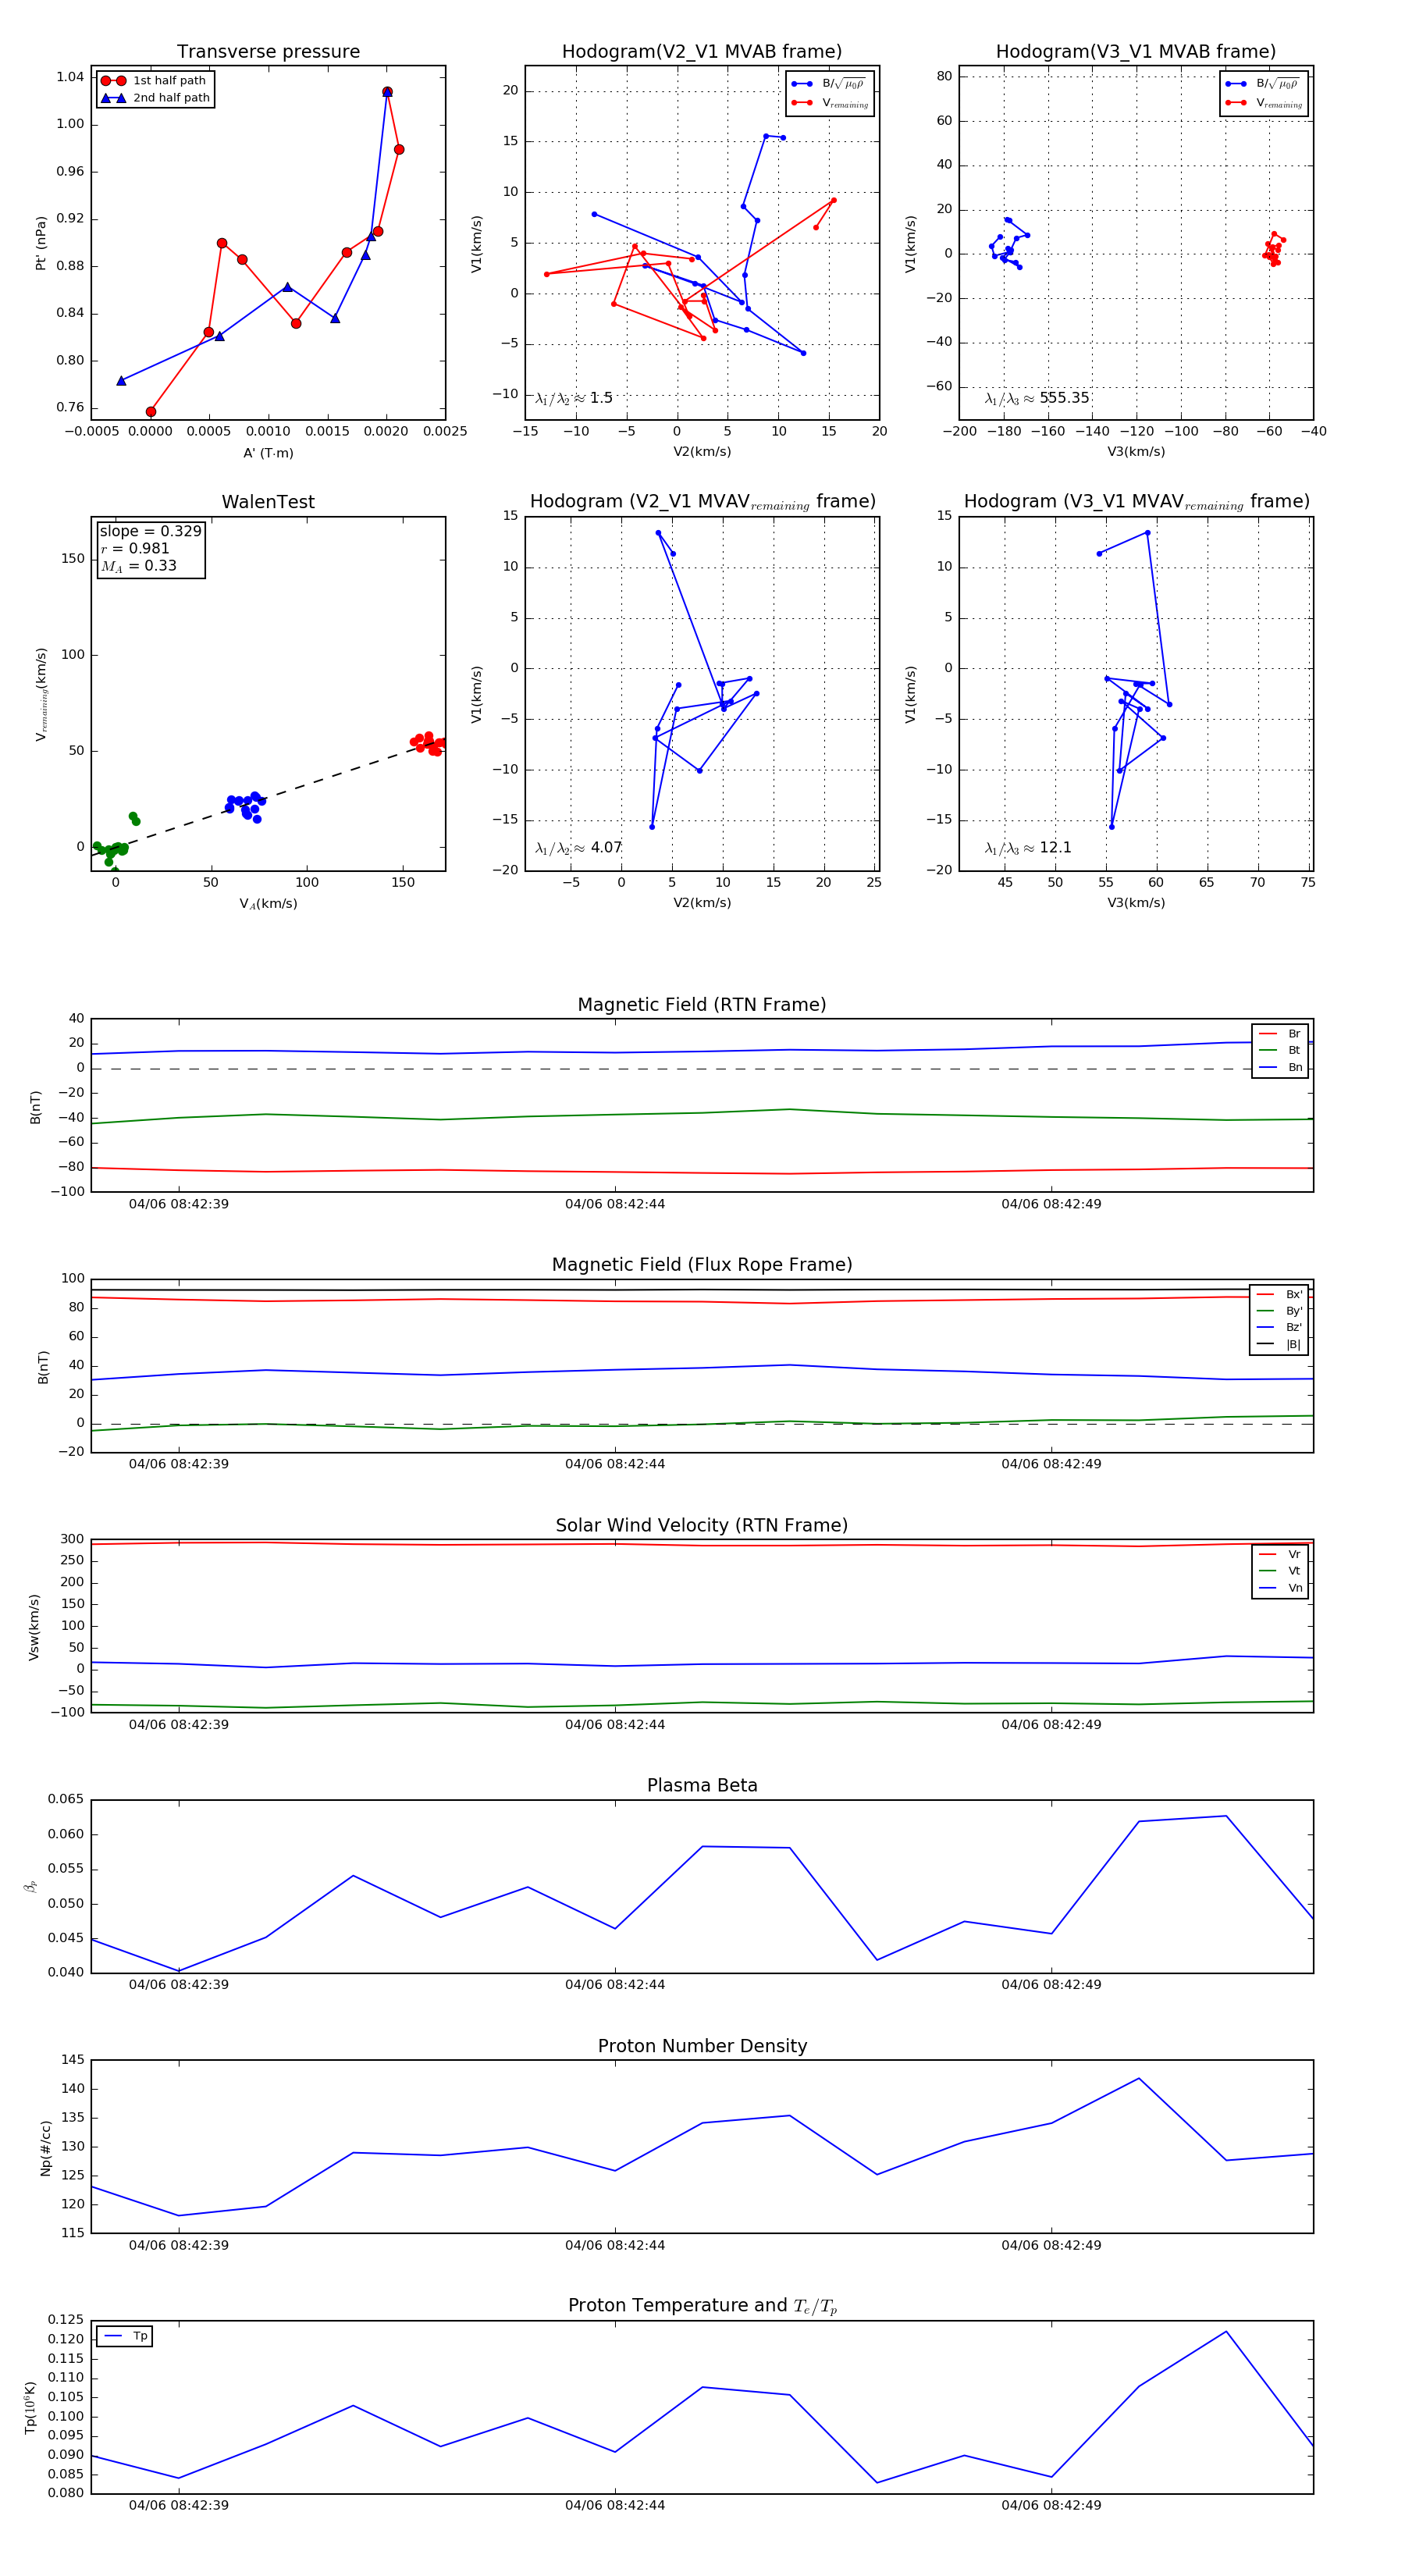Select the "Vn" legend entry
Viewport: 1405px width, 2576px height.
[x=1280, y=1588]
